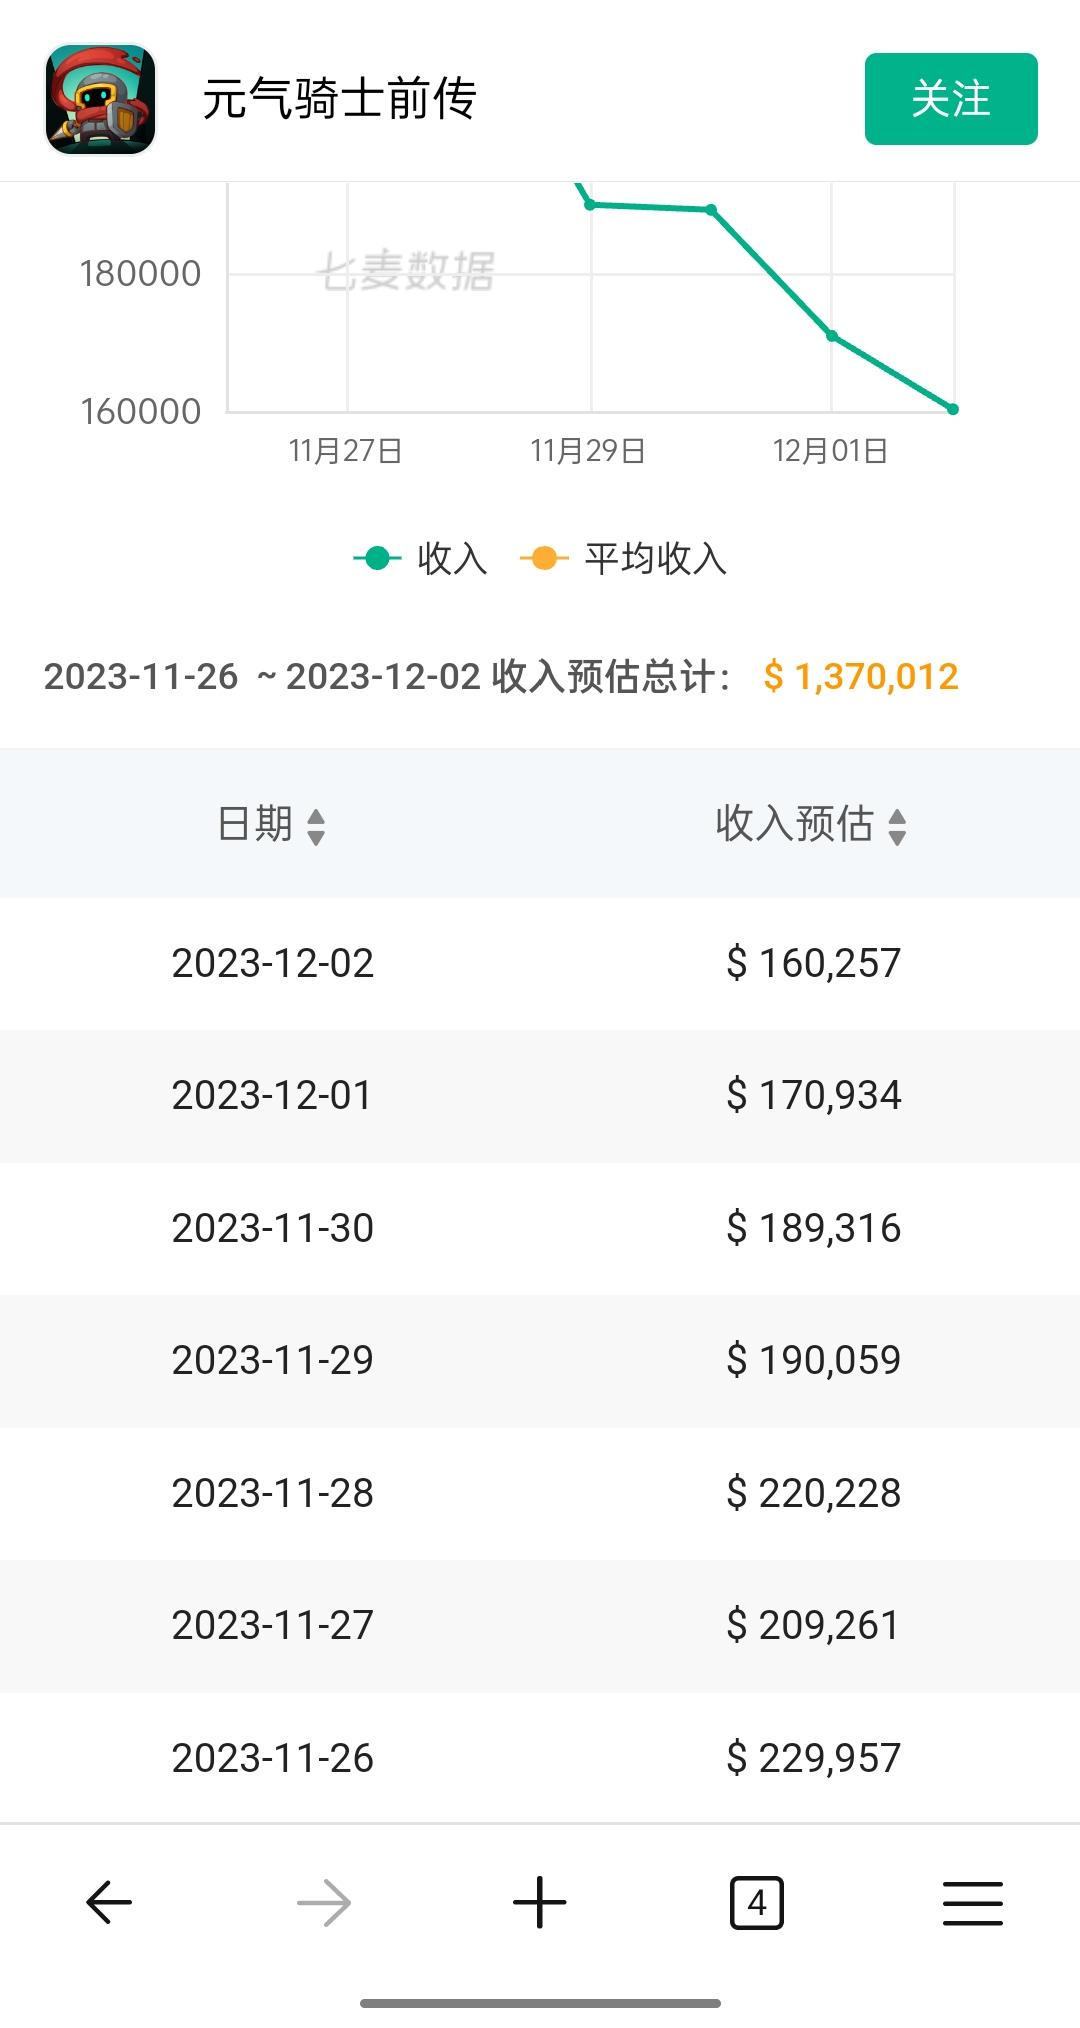Click the 12月01日 data point on chart
This screenshot has height=2028, width=1080.
click(832, 336)
